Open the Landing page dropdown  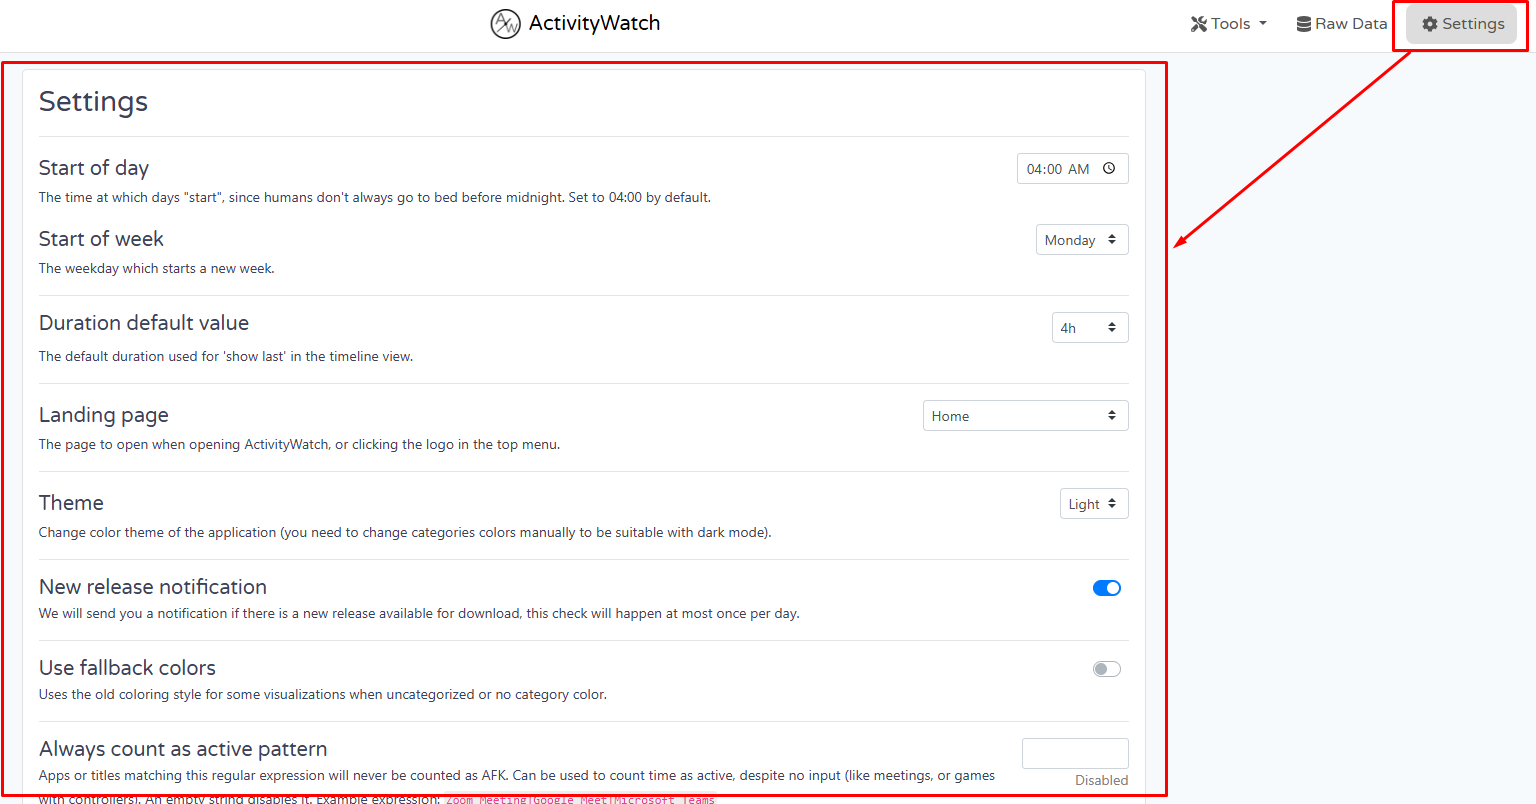pos(1025,416)
